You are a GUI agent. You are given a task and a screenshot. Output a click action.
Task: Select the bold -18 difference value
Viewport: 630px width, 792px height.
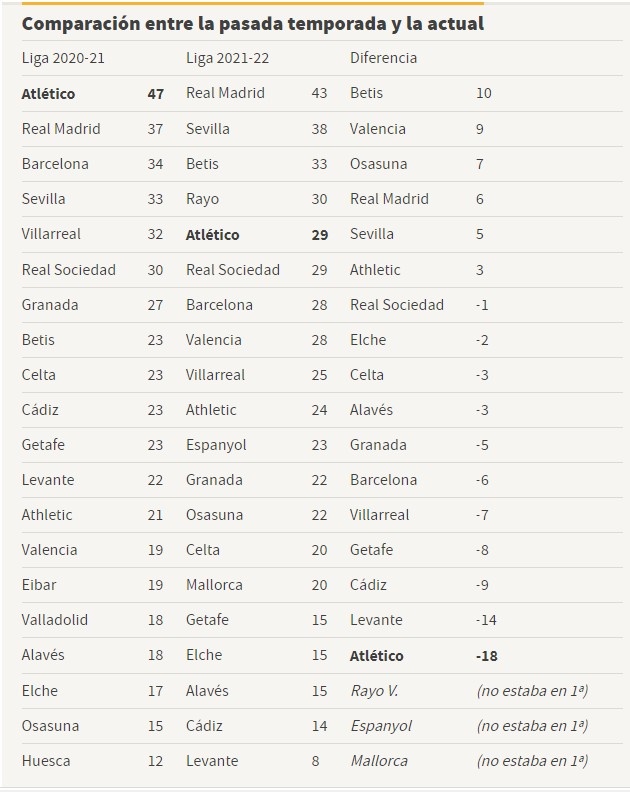[487, 656]
